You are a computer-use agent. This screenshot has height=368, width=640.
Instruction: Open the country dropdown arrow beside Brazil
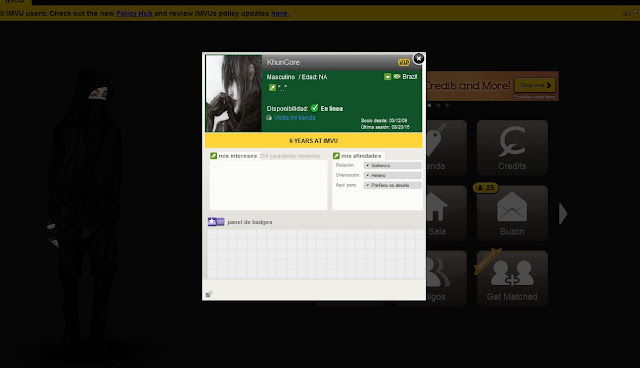coord(387,77)
